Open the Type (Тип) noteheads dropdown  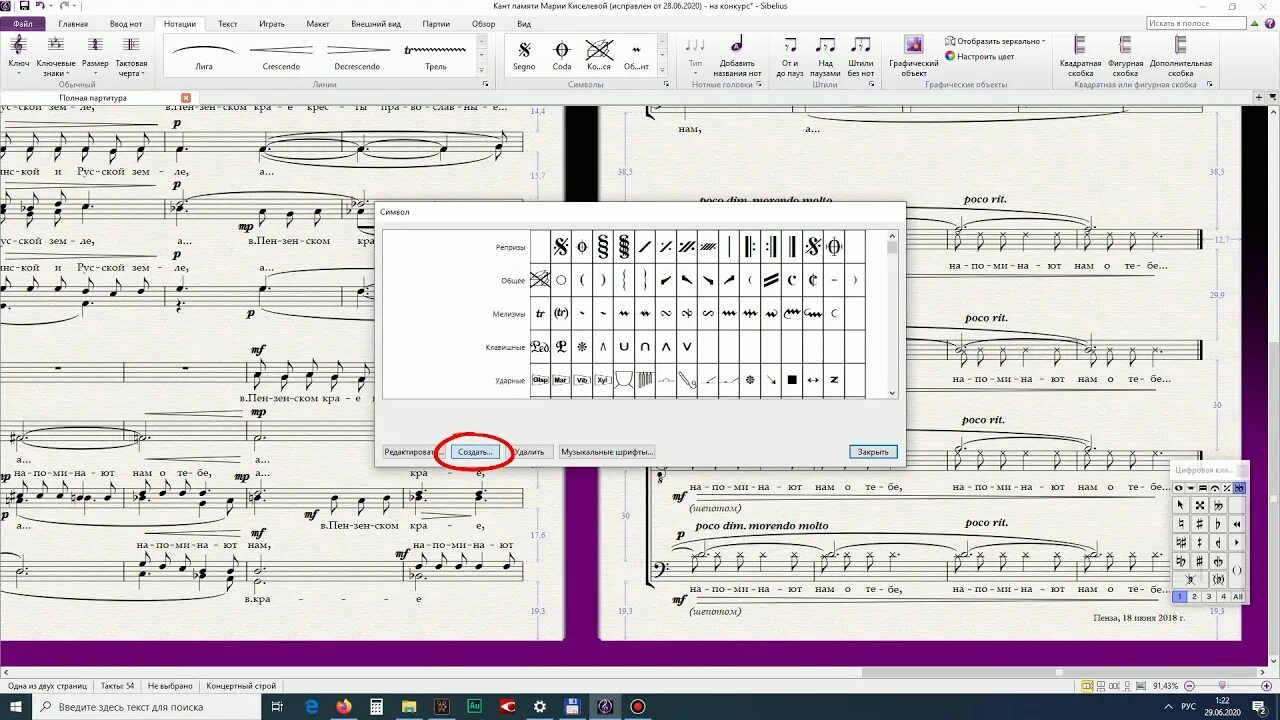(x=695, y=56)
